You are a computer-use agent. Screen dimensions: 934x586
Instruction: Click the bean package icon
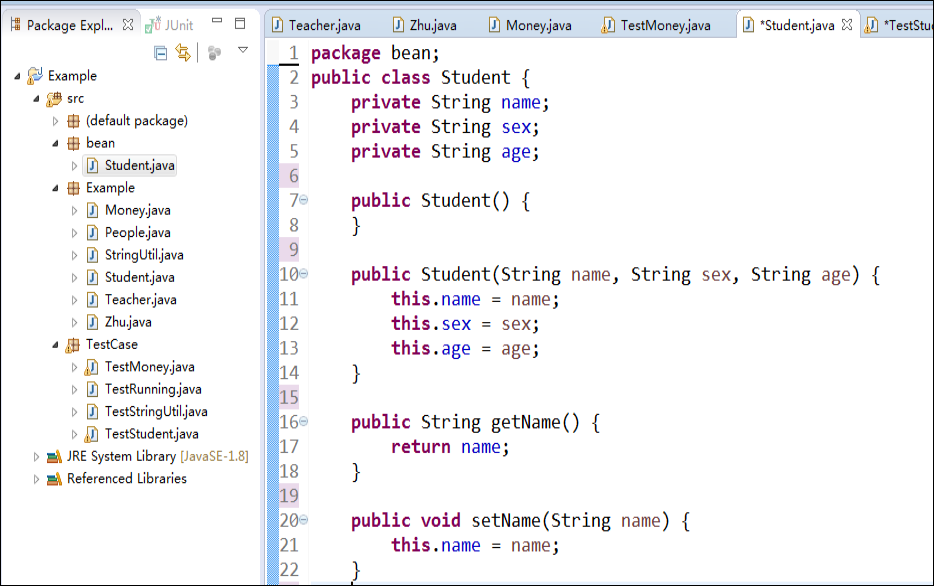(73, 144)
